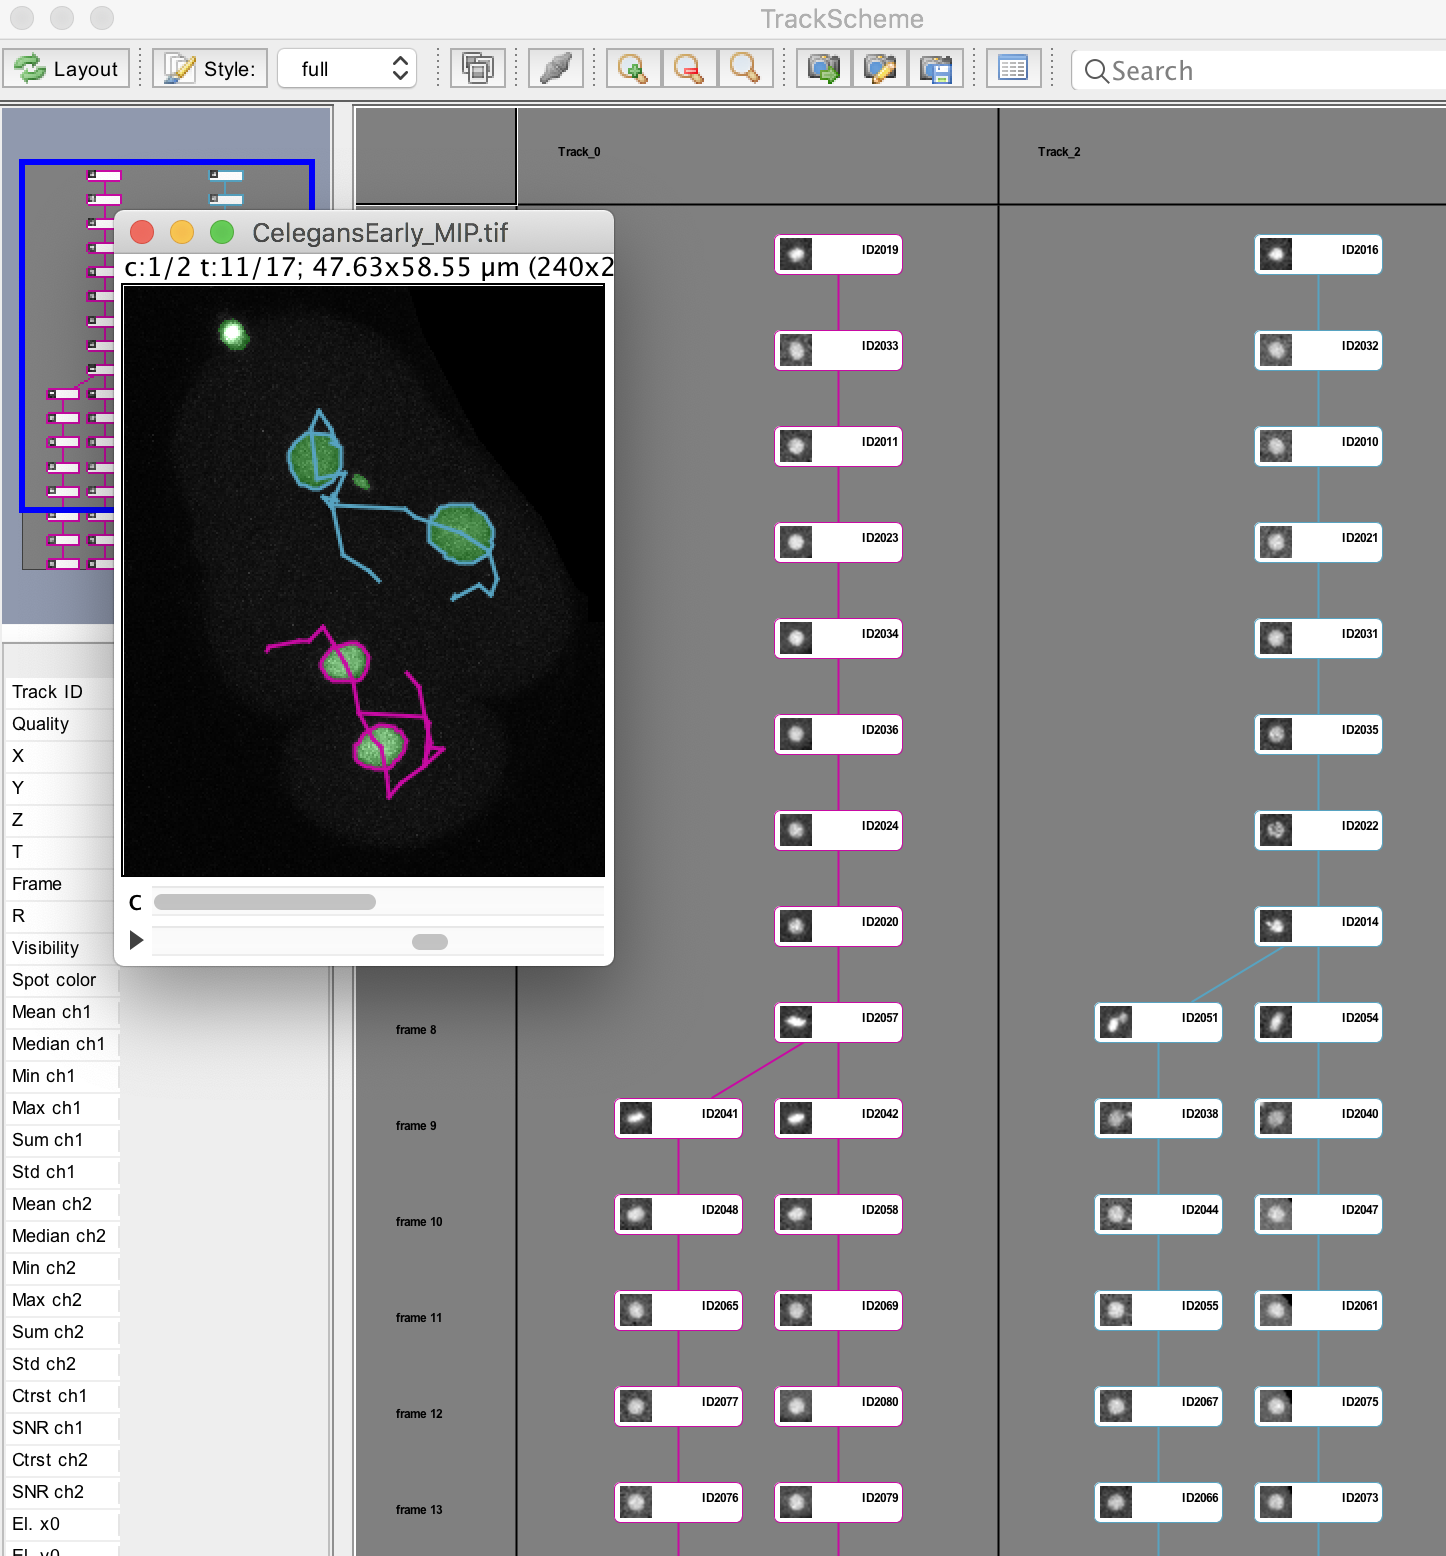
Task: Click the Track_2 column header
Action: [x=1059, y=152]
